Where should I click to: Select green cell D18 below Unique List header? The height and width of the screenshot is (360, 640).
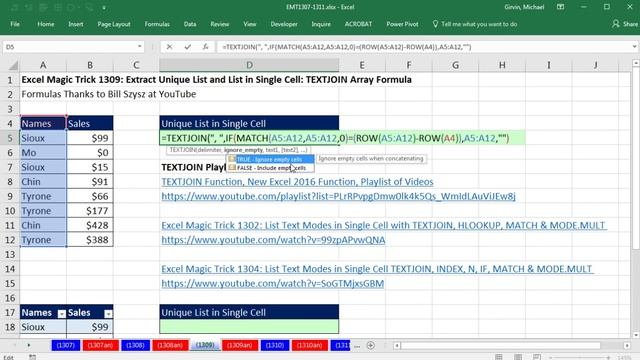pyautogui.click(x=249, y=327)
